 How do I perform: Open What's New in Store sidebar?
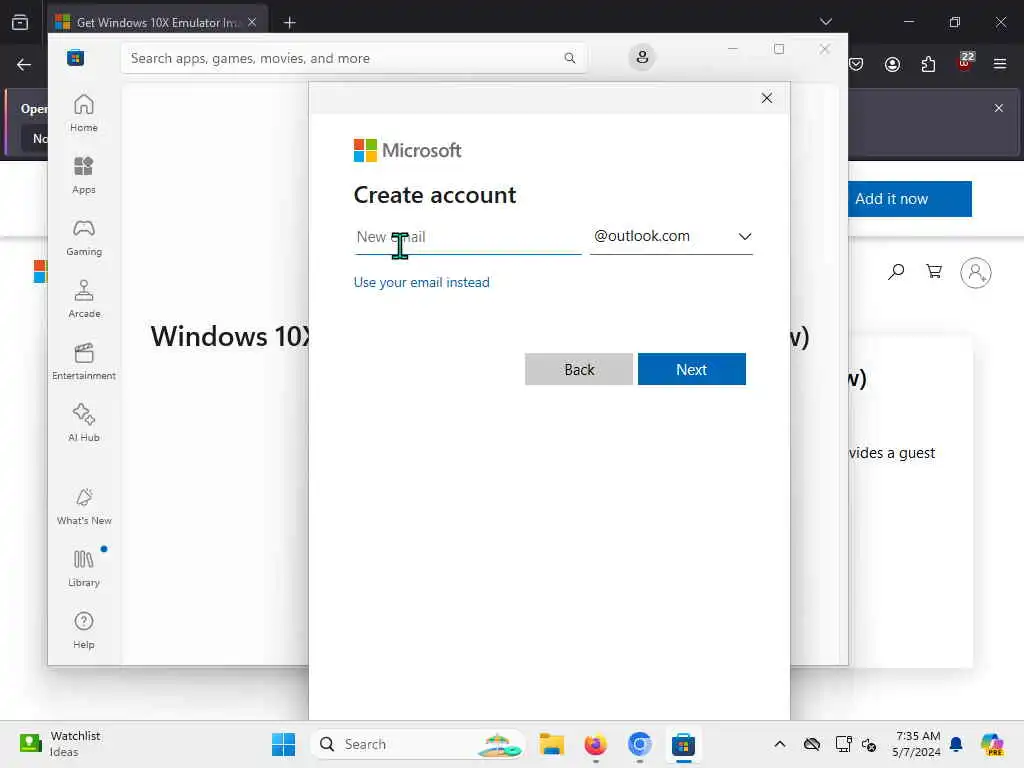pos(84,506)
